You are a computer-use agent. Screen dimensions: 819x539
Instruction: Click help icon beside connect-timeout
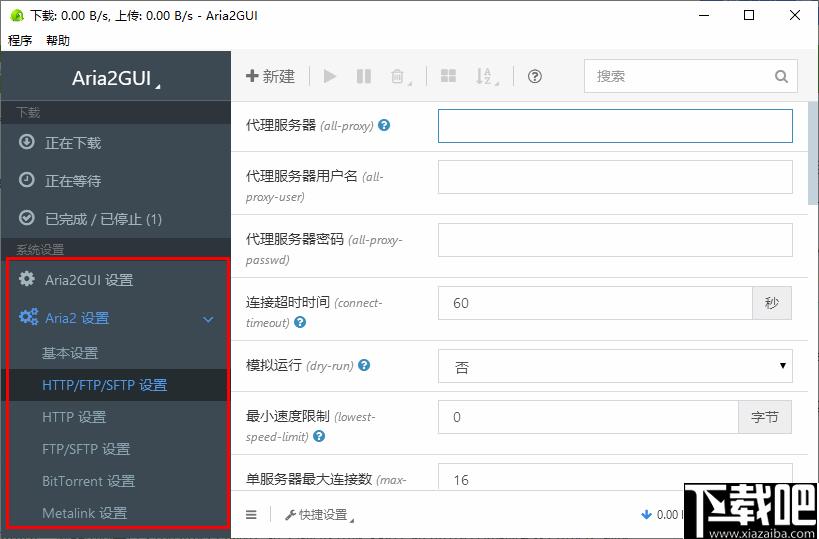[x=300, y=322]
